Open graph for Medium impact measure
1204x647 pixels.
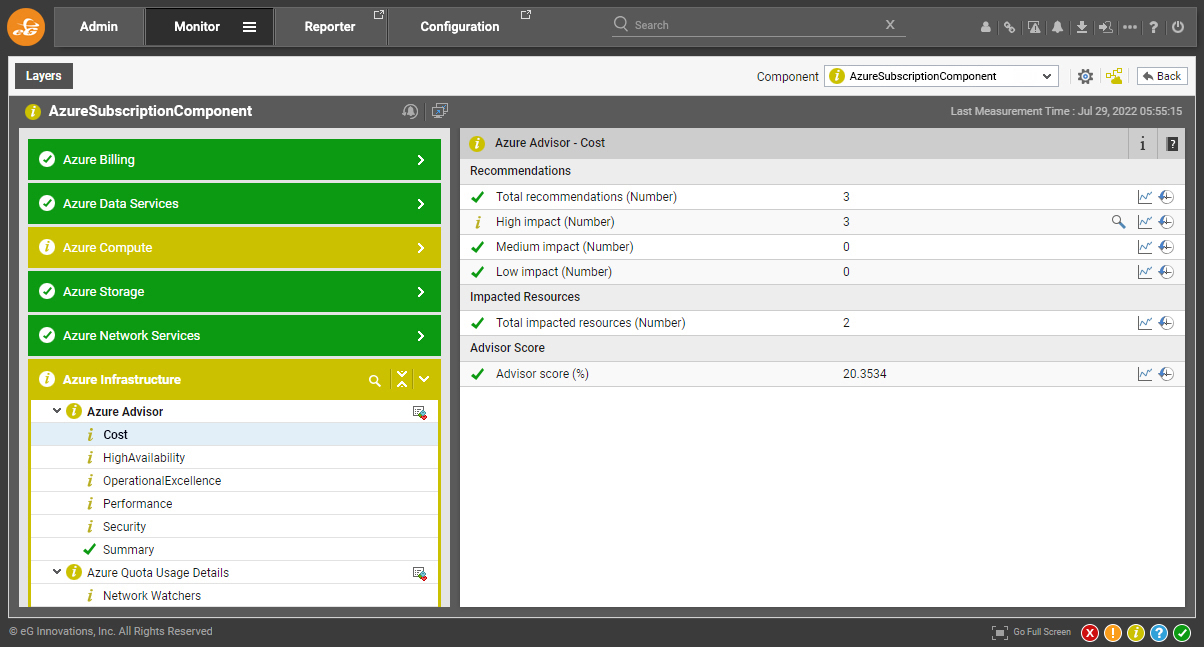tap(1145, 247)
